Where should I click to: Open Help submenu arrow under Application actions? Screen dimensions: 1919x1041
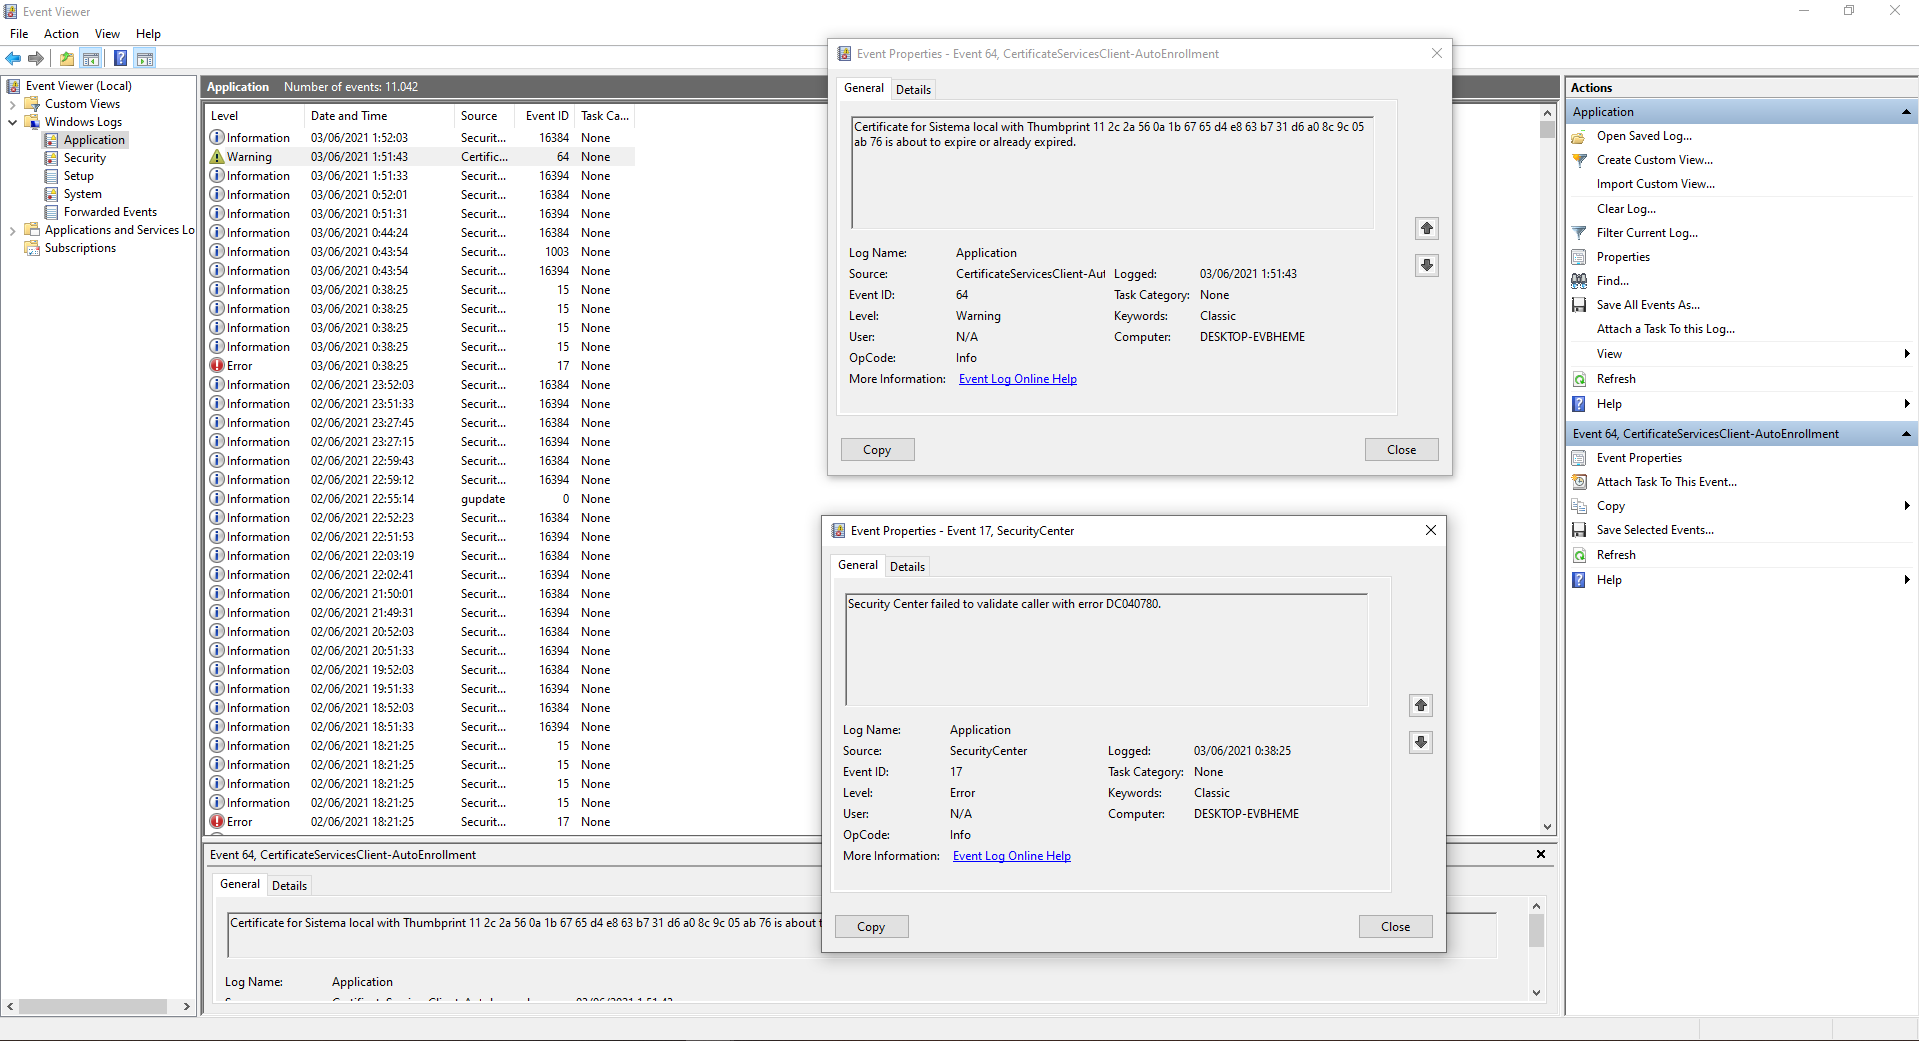[1907, 404]
